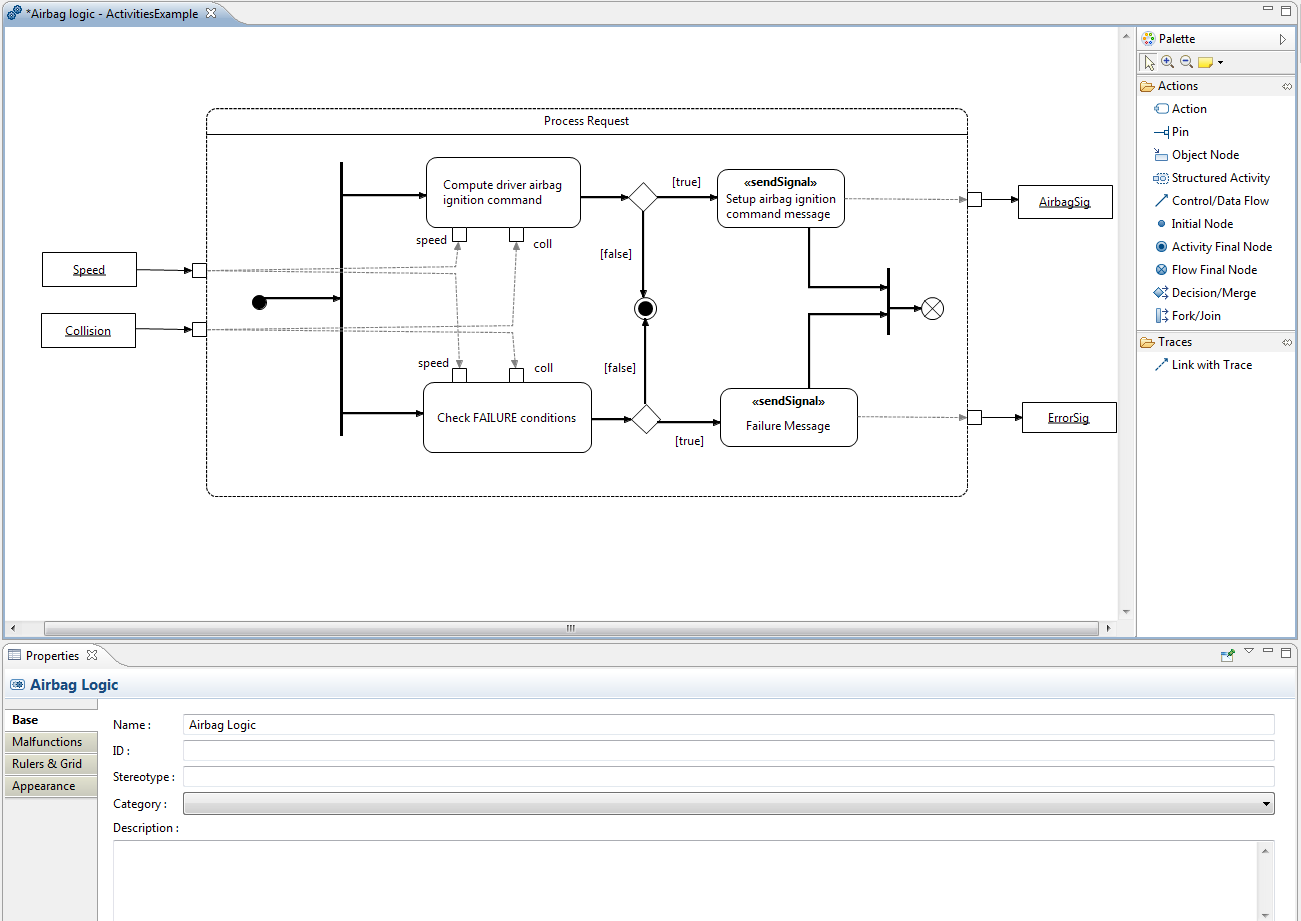Pick the Pin tool from palette
The height and width of the screenshot is (921, 1301).
(1179, 132)
